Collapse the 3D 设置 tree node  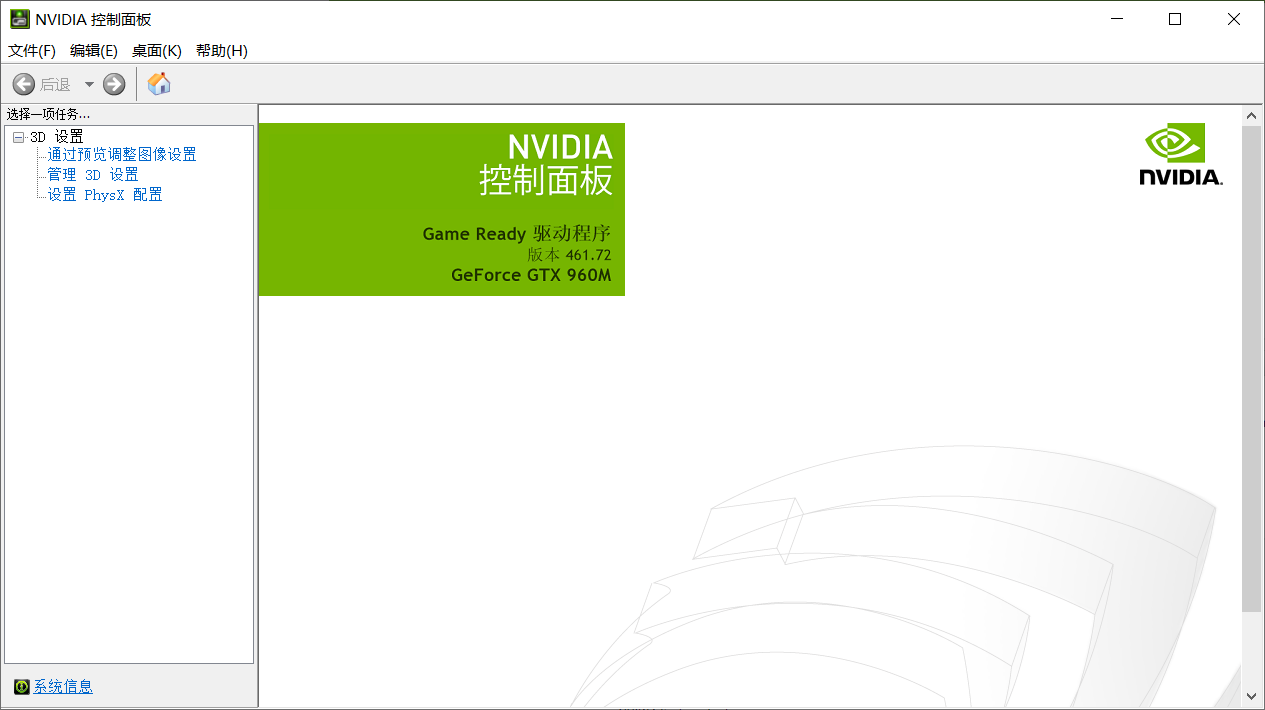pyautogui.click(x=18, y=137)
